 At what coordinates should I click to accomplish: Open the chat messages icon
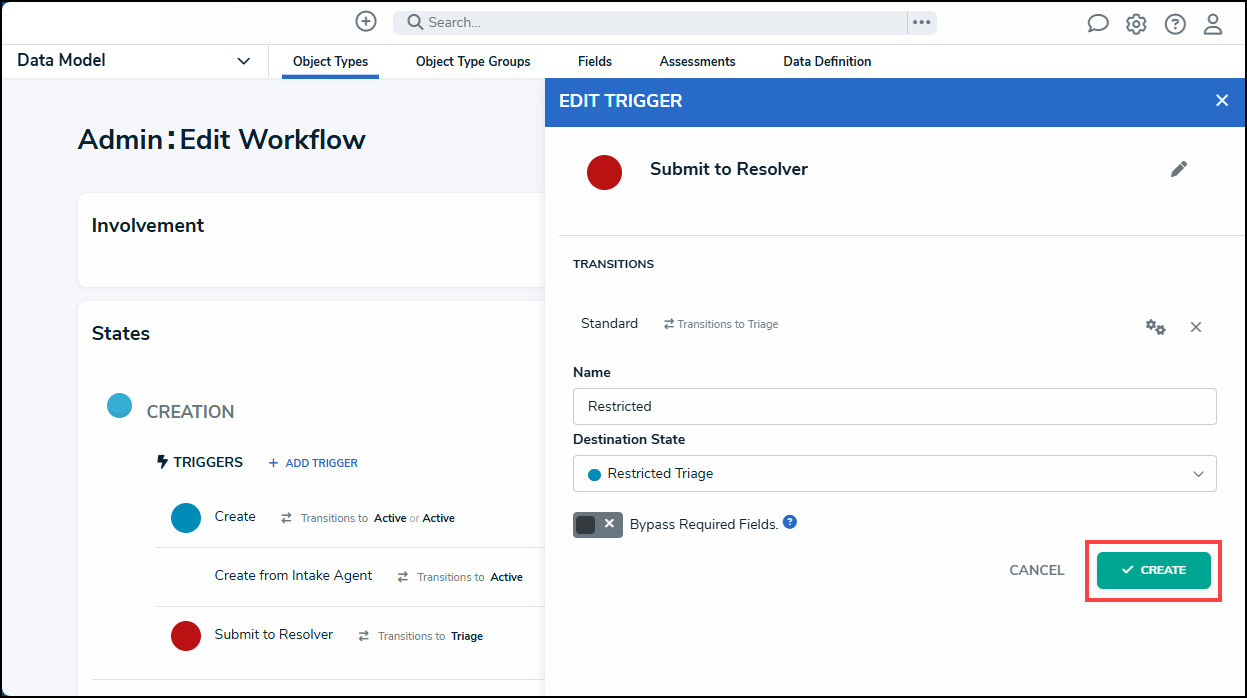1098,24
